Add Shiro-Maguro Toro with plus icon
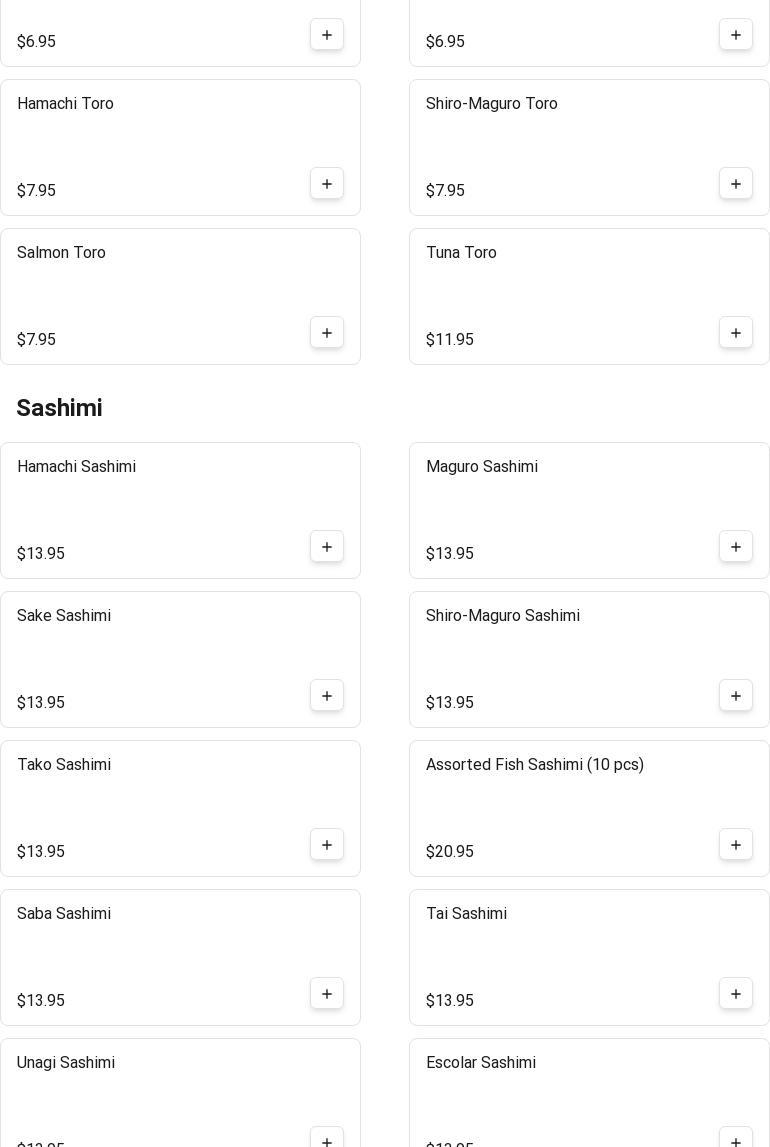This screenshot has height=1147, width=770. pos(736,184)
